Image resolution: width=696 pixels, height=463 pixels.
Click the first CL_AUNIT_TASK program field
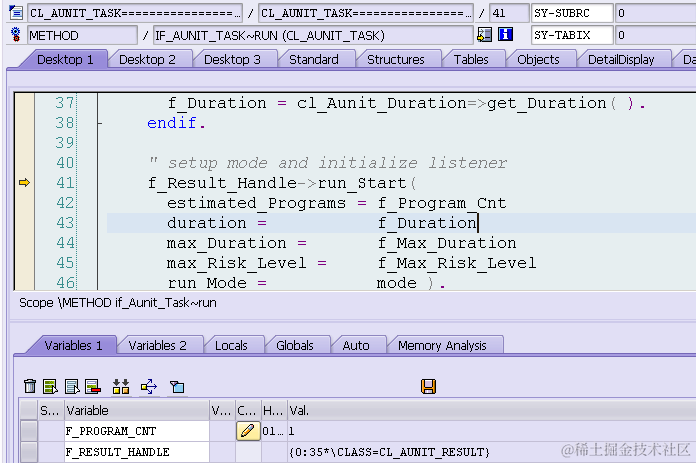pyautogui.click(x=135, y=13)
